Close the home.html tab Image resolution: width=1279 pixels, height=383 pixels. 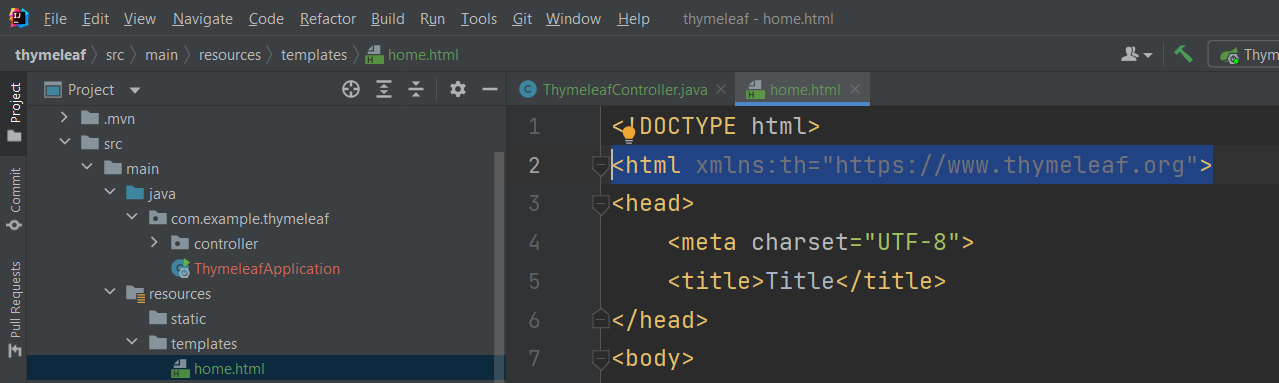[x=855, y=90]
